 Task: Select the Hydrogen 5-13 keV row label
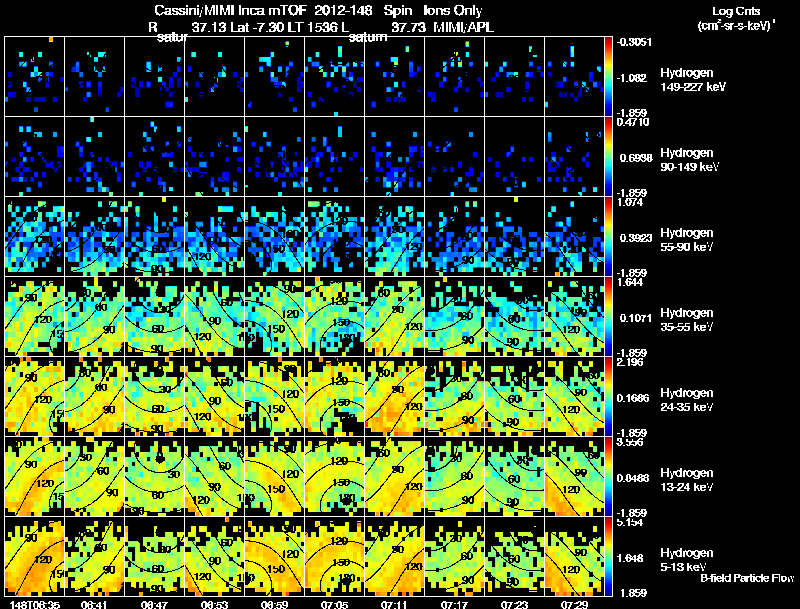(x=687, y=560)
